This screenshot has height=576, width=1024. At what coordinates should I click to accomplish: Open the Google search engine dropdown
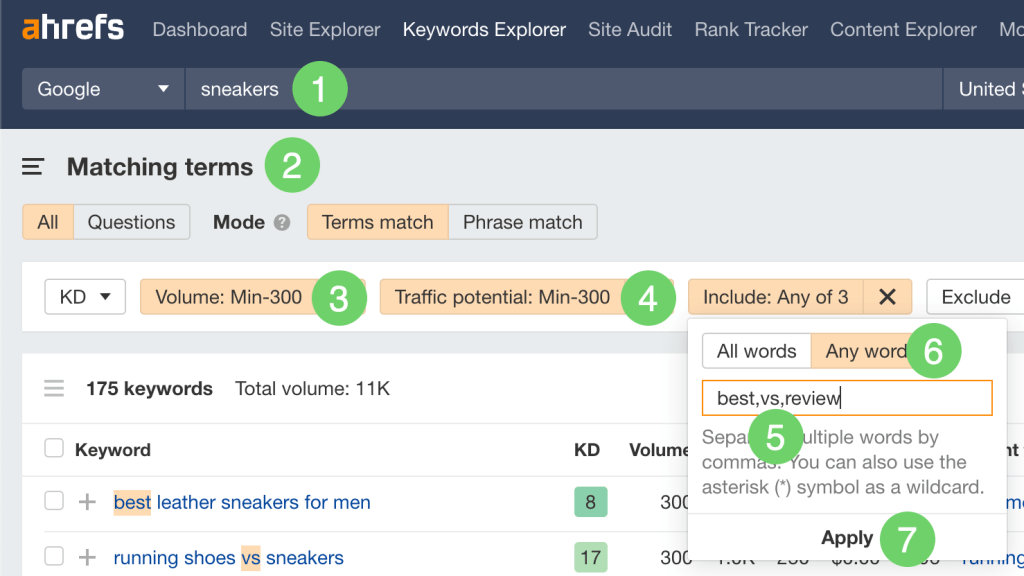coord(100,89)
